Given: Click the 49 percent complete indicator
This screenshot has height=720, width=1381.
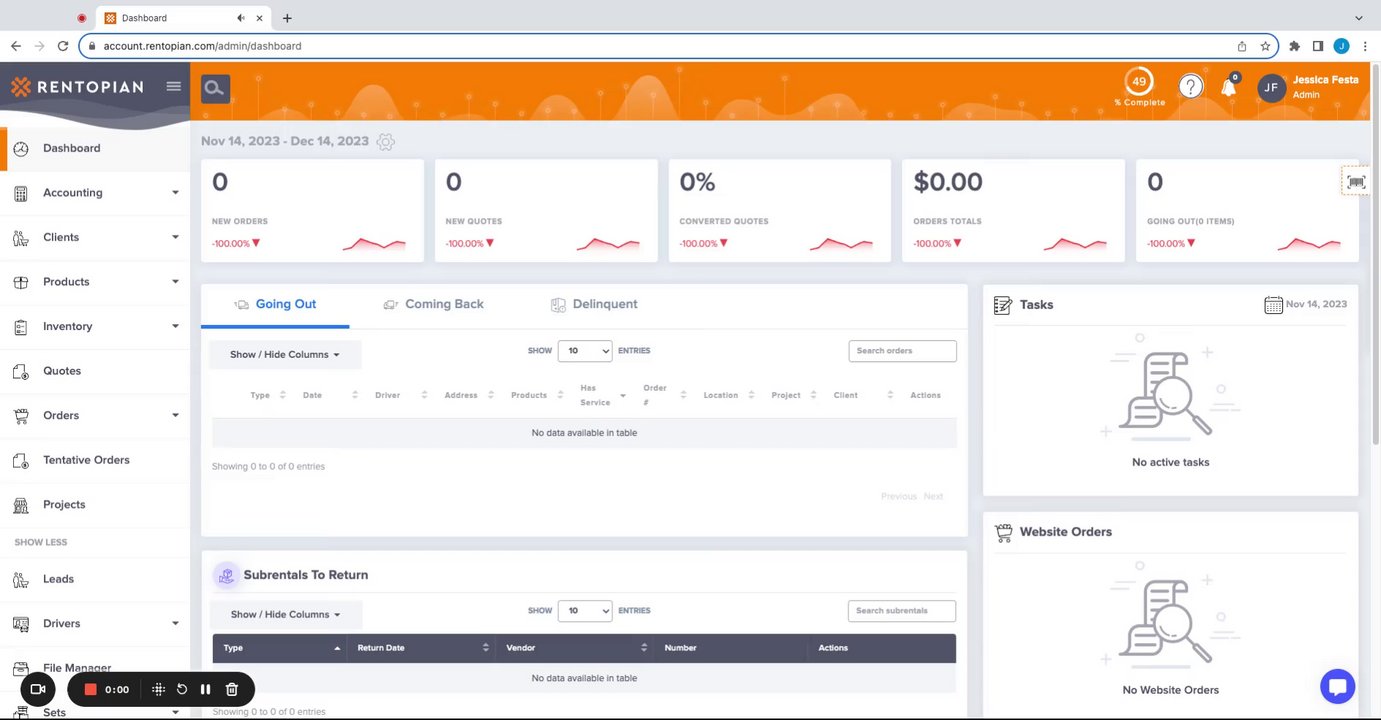Looking at the screenshot, I should [x=1139, y=82].
